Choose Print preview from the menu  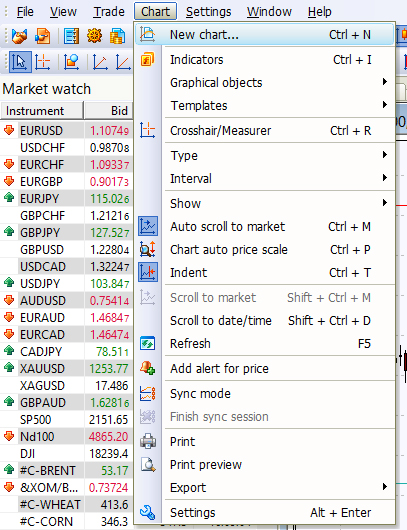pyautogui.click(x=266, y=464)
